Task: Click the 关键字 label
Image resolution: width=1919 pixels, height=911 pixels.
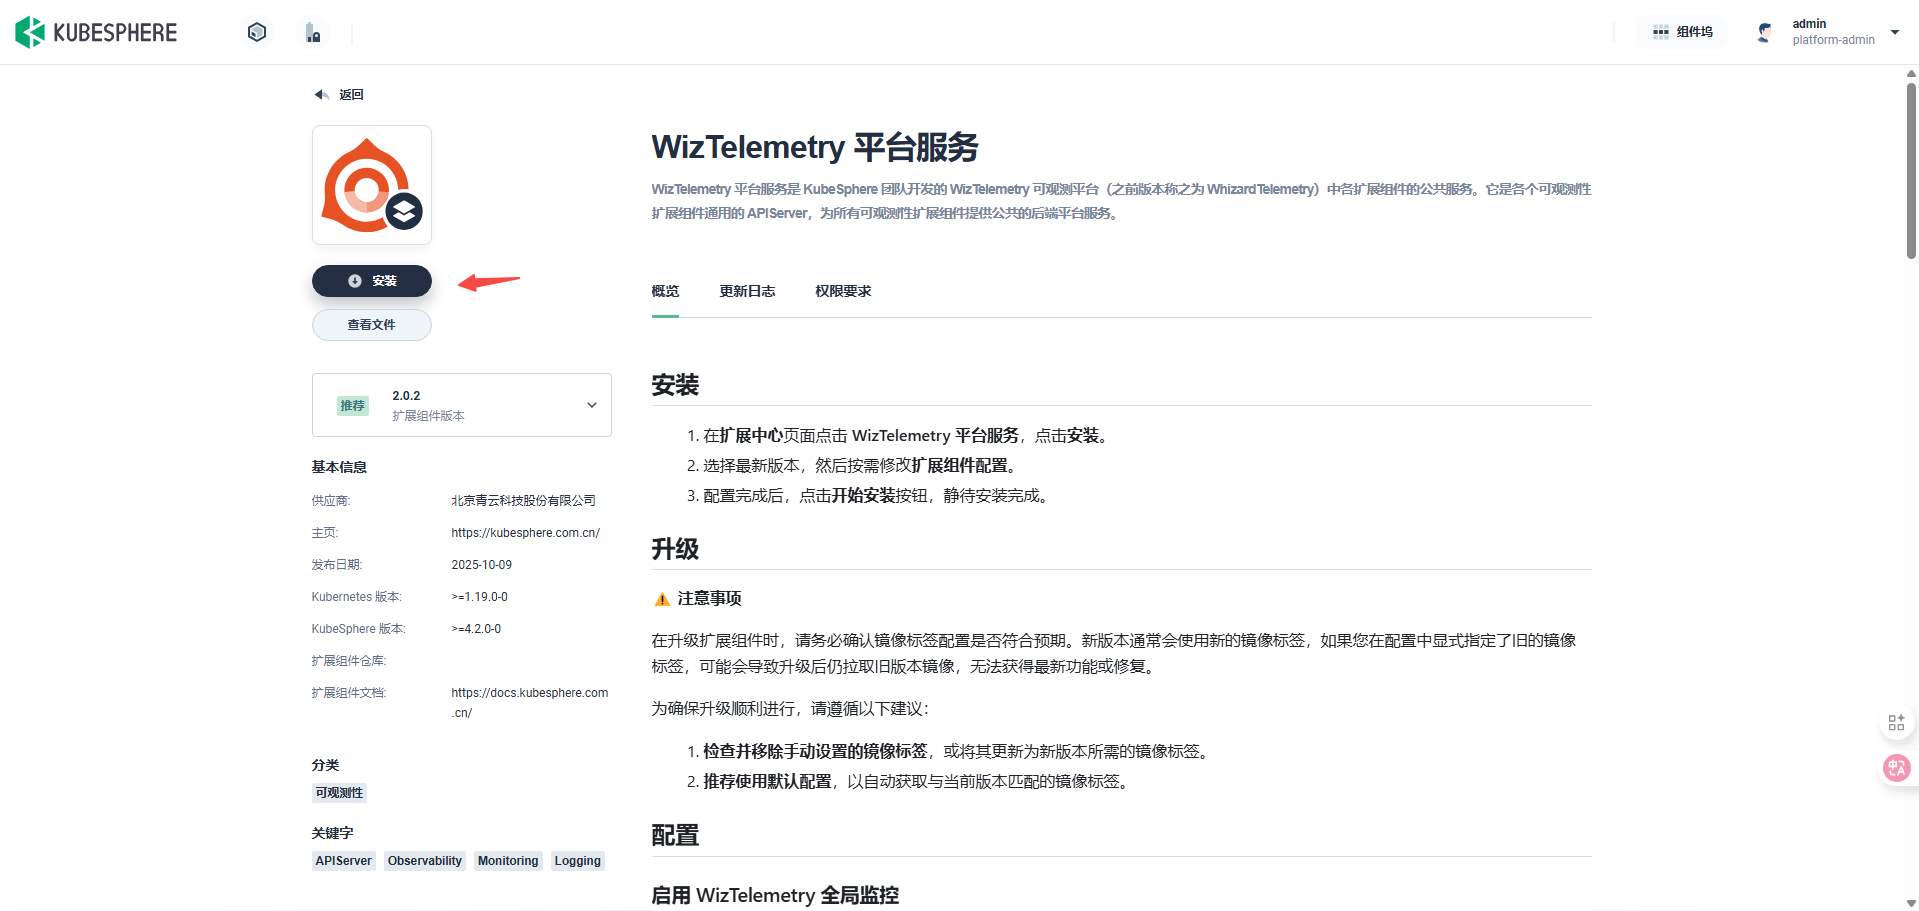Action: pyautogui.click(x=332, y=833)
